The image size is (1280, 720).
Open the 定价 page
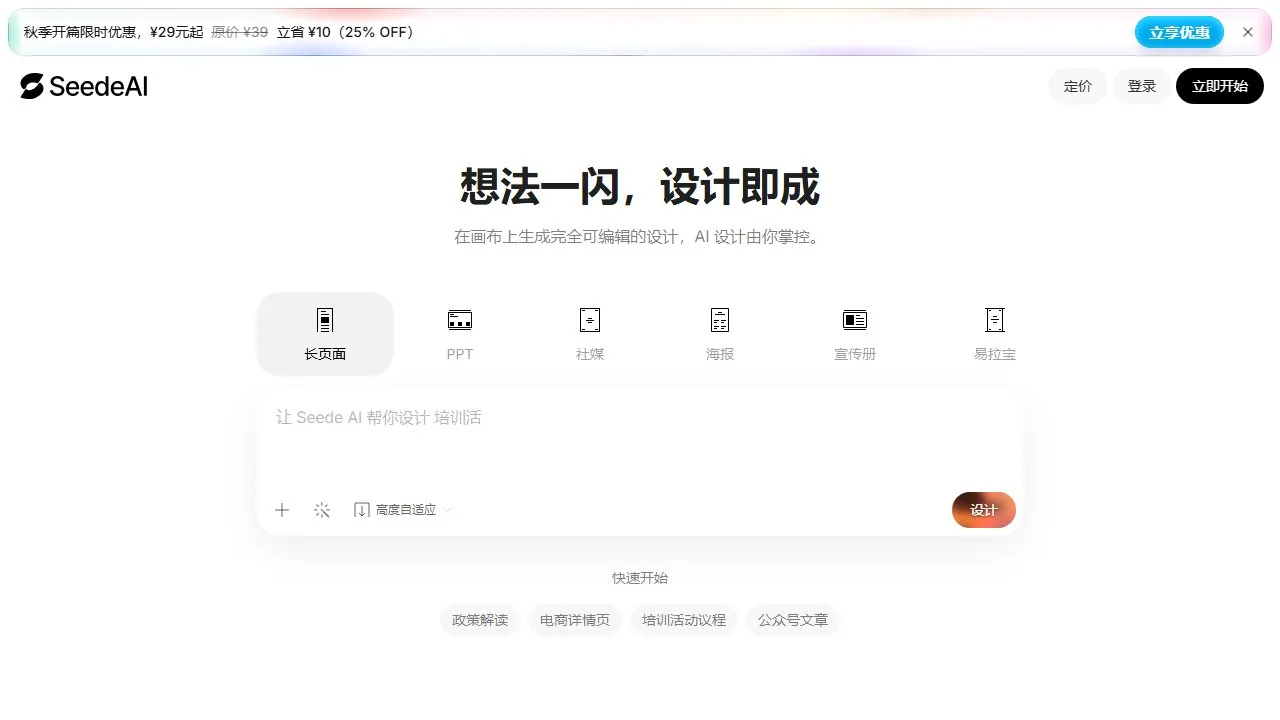1078,86
